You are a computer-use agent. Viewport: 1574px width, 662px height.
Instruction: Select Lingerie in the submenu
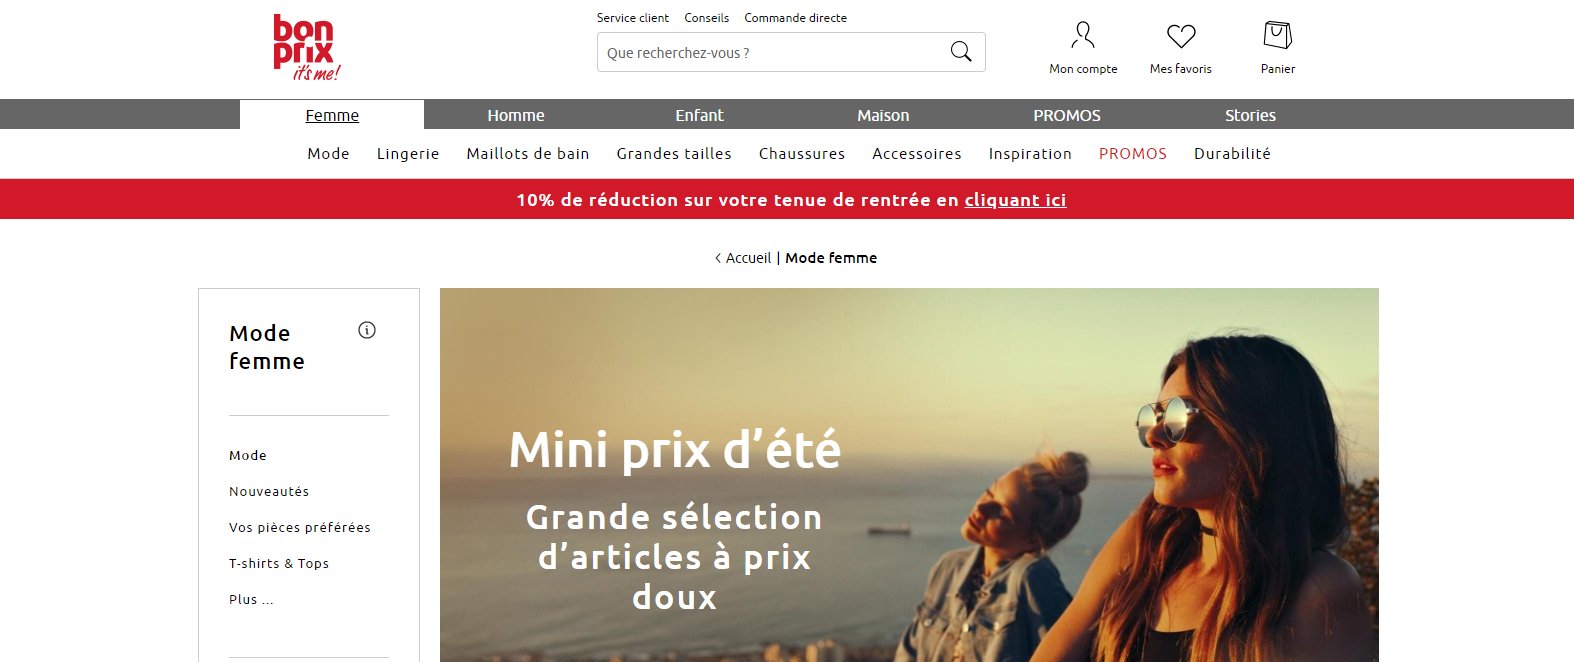coord(408,154)
